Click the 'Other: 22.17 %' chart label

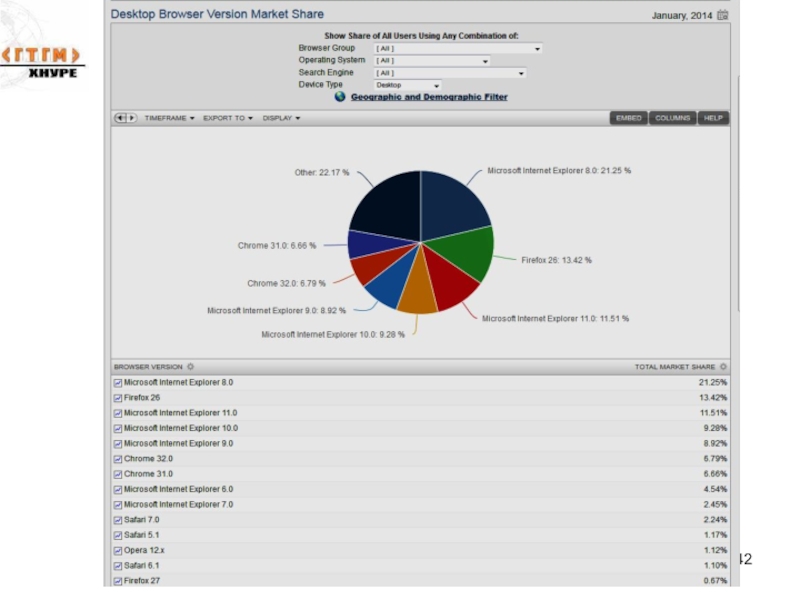click(322, 172)
